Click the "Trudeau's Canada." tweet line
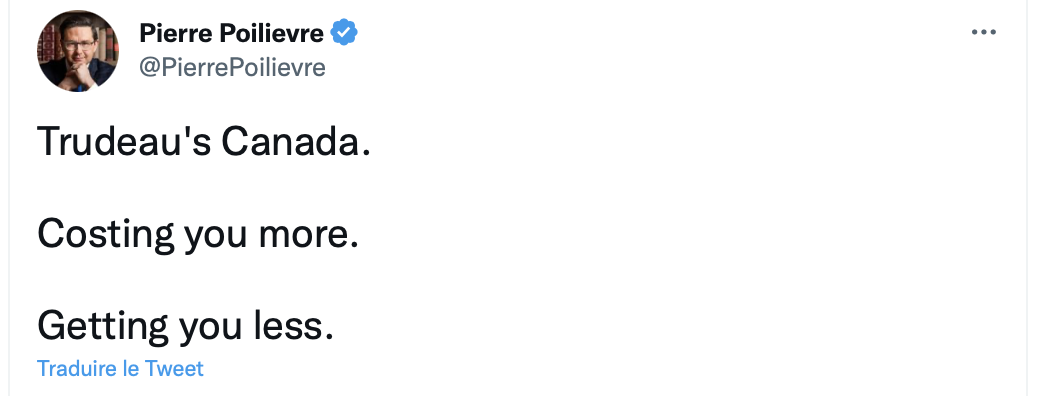 [204, 141]
